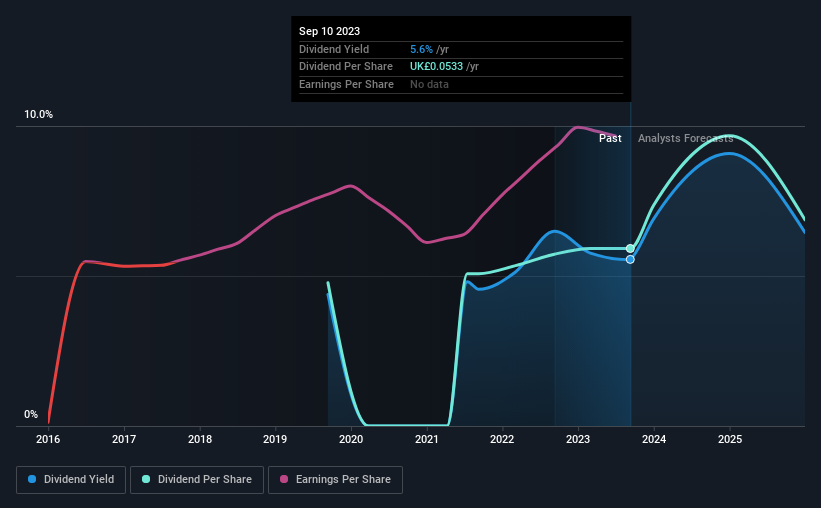Screen dimensions: 821x508
Task: Click the UK£0.0533 dividend per share value
Action: coord(437,67)
